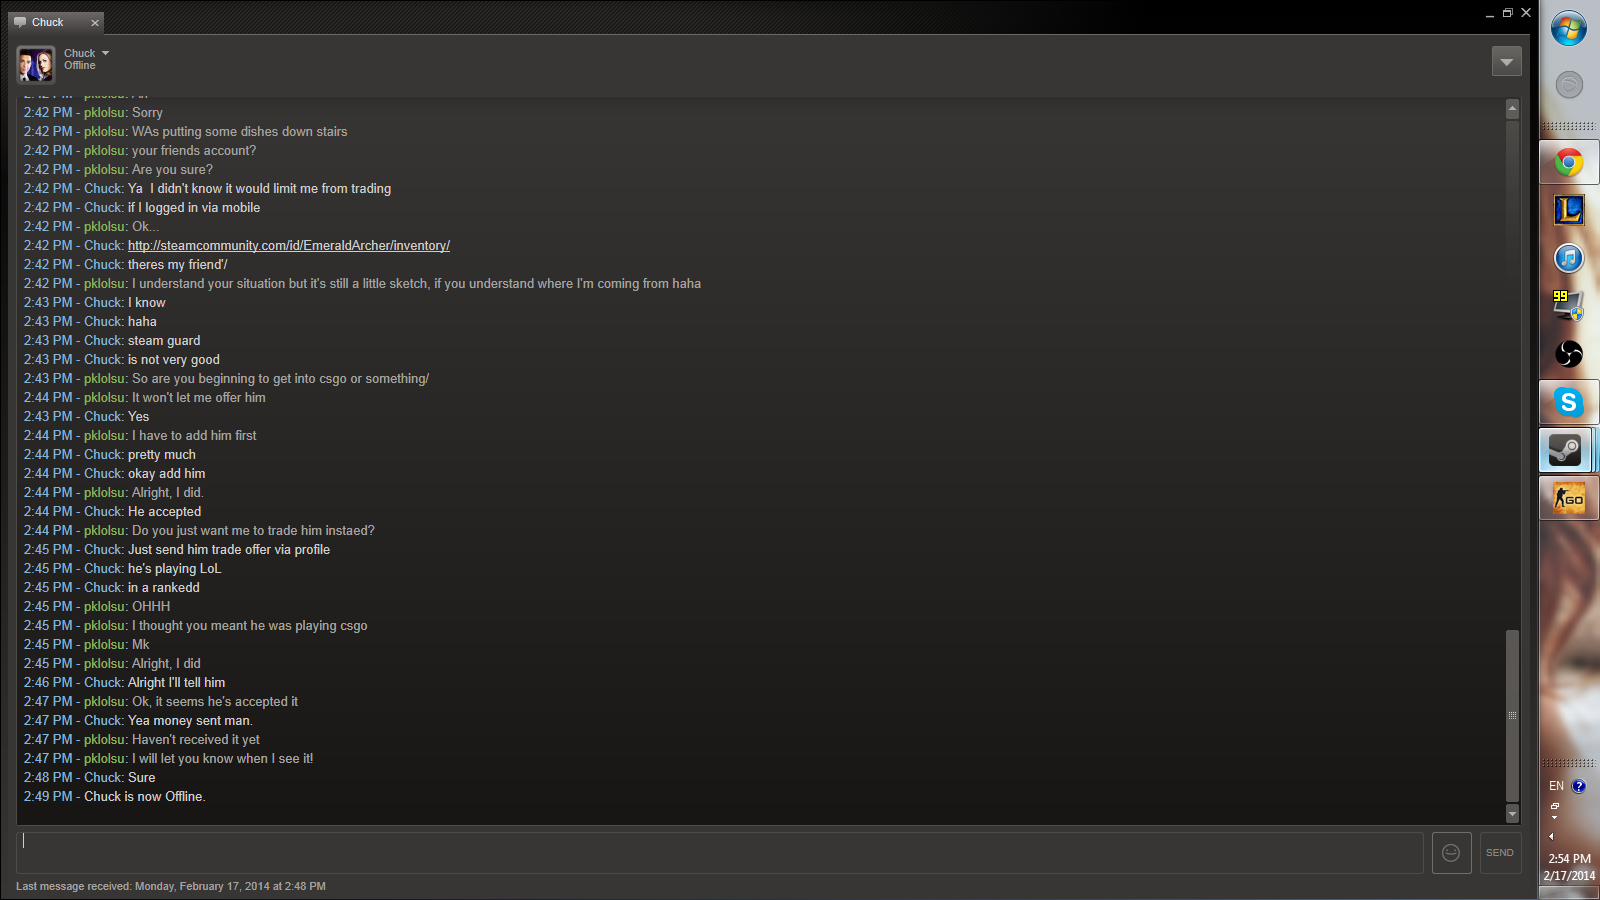Open the EmeraldArcher inventory link

point(289,245)
